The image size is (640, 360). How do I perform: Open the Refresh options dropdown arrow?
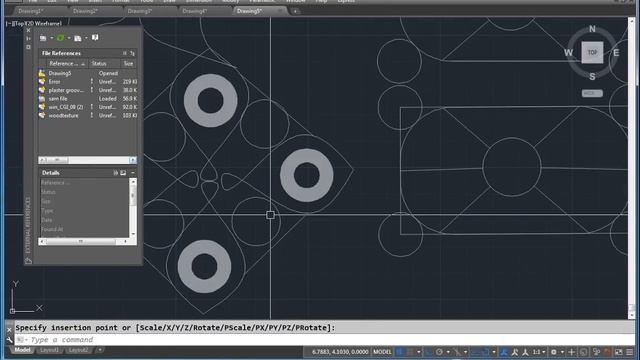(x=69, y=38)
